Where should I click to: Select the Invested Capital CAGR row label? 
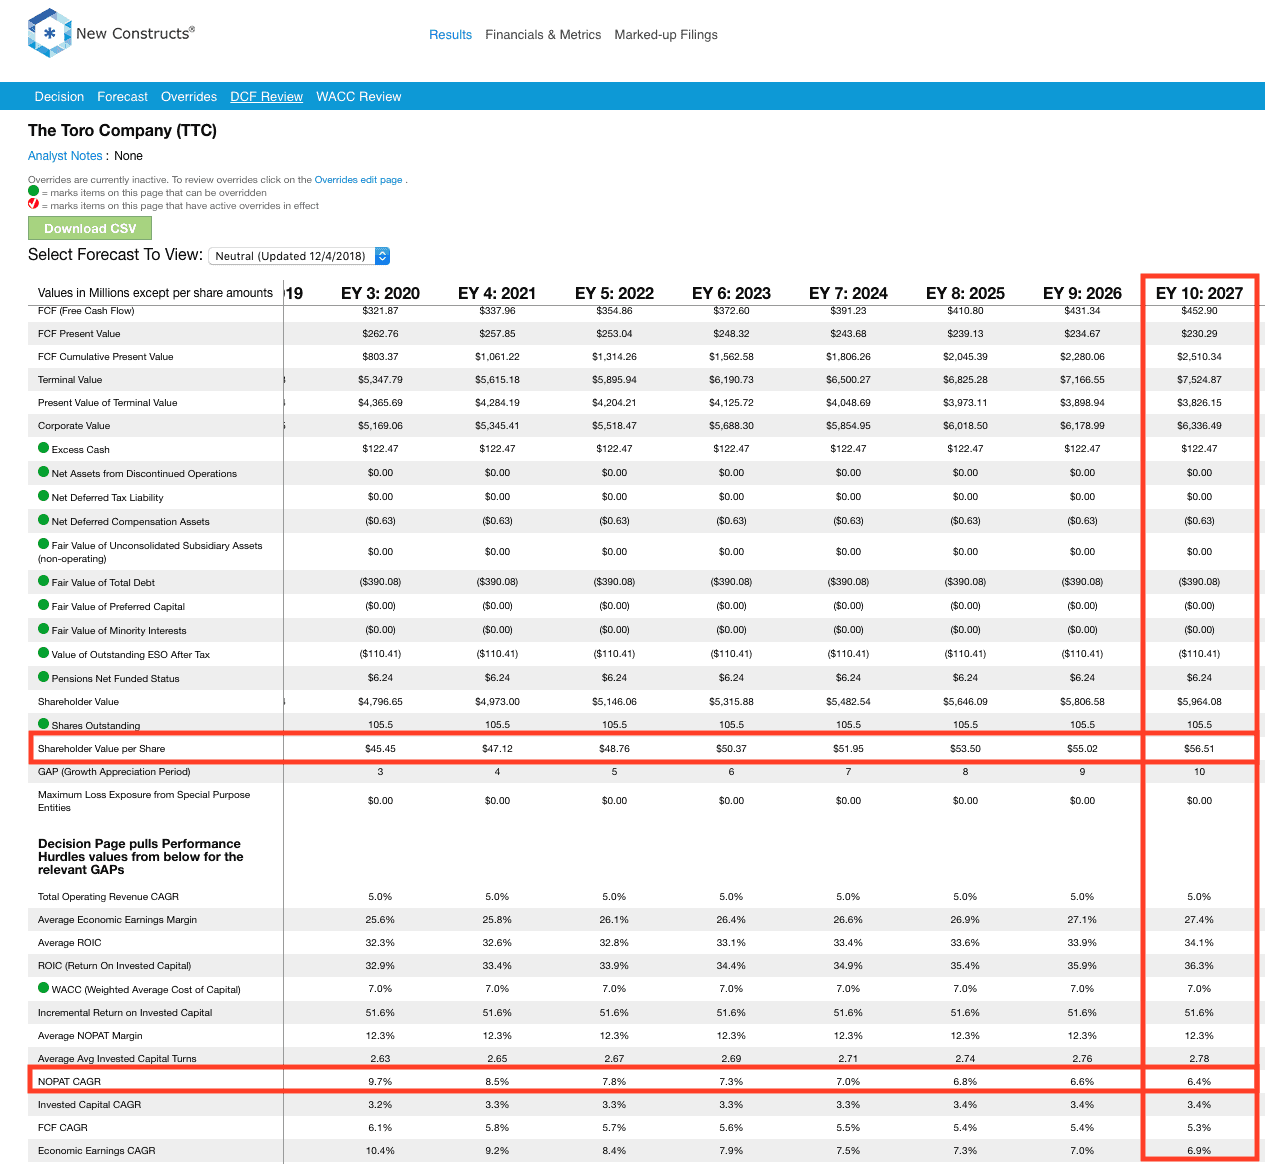pyautogui.click(x=89, y=1105)
